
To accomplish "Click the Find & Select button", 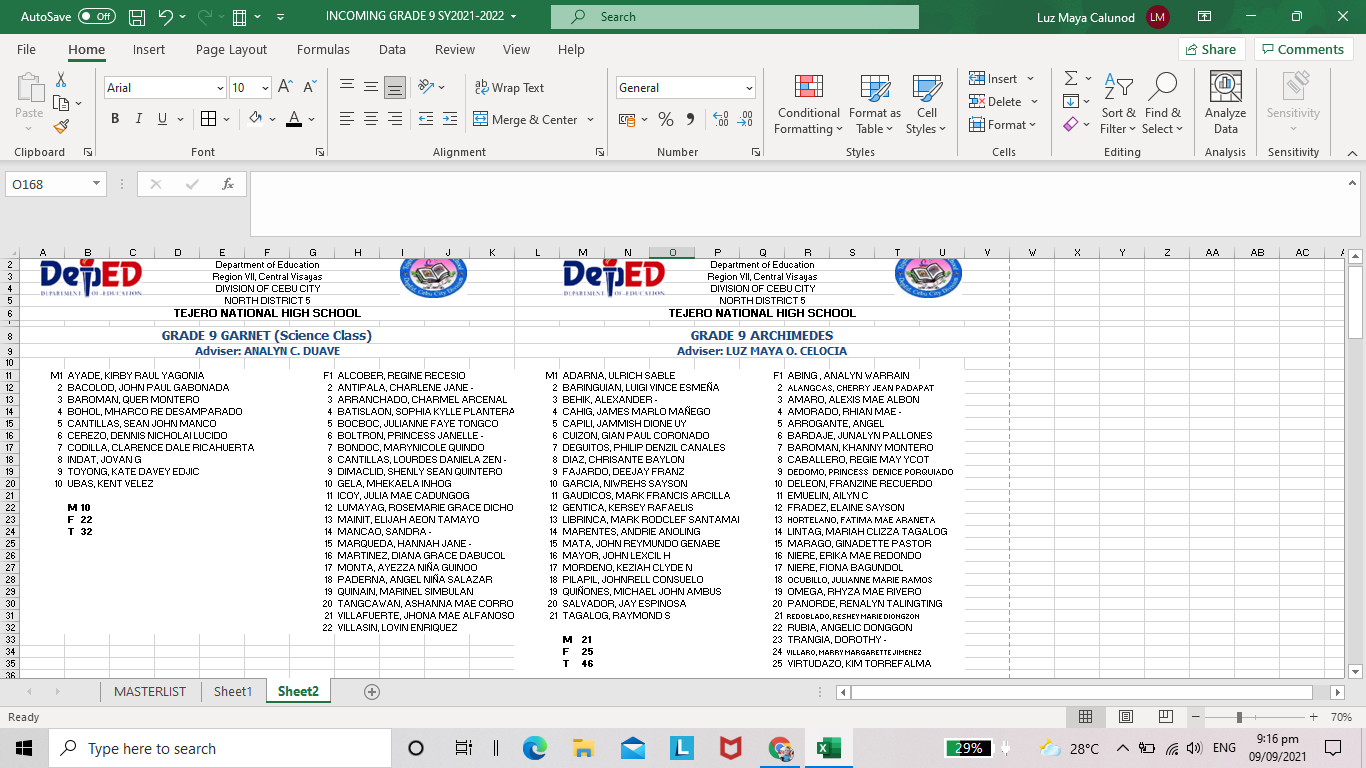I will click(x=1163, y=105).
